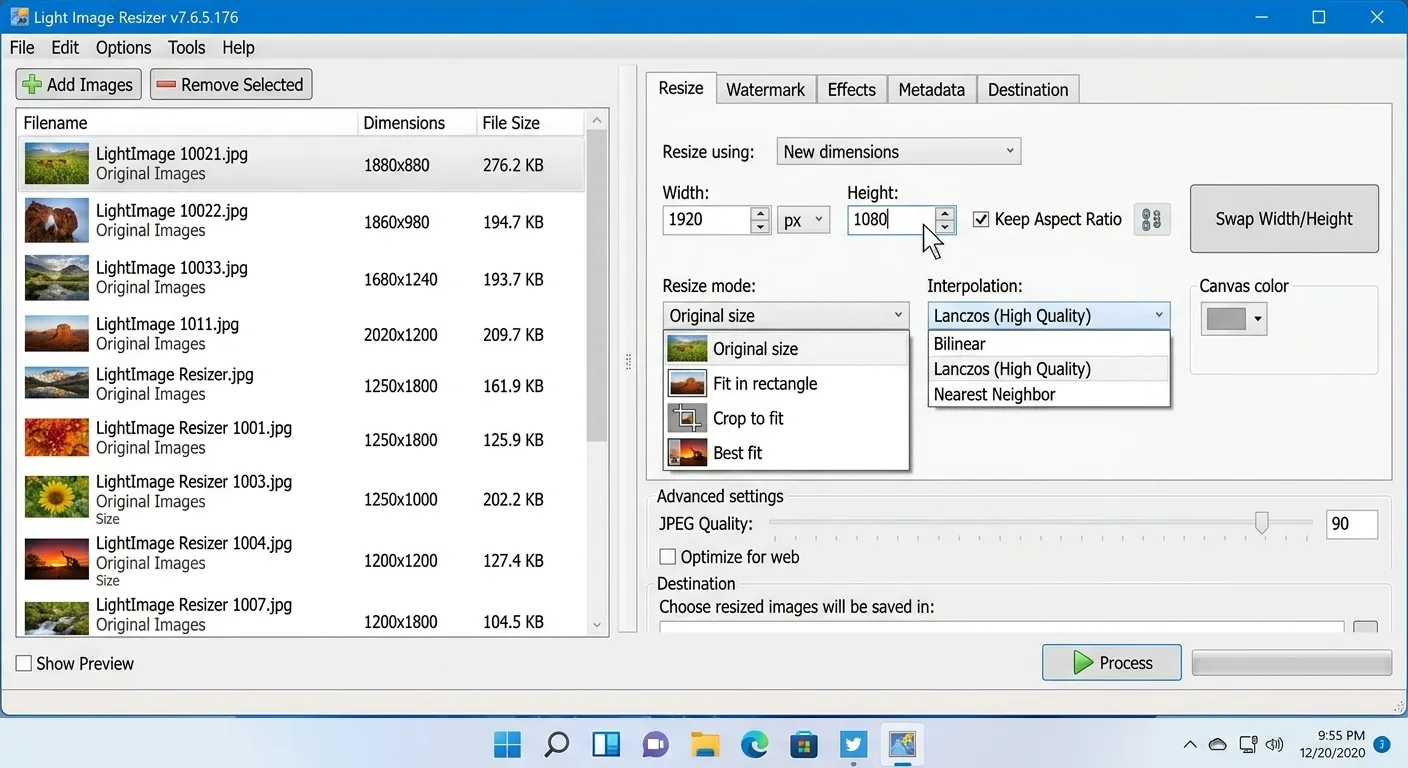Open the Chat taskbar icon
Image resolution: width=1408 pixels, height=768 pixels.
655,744
